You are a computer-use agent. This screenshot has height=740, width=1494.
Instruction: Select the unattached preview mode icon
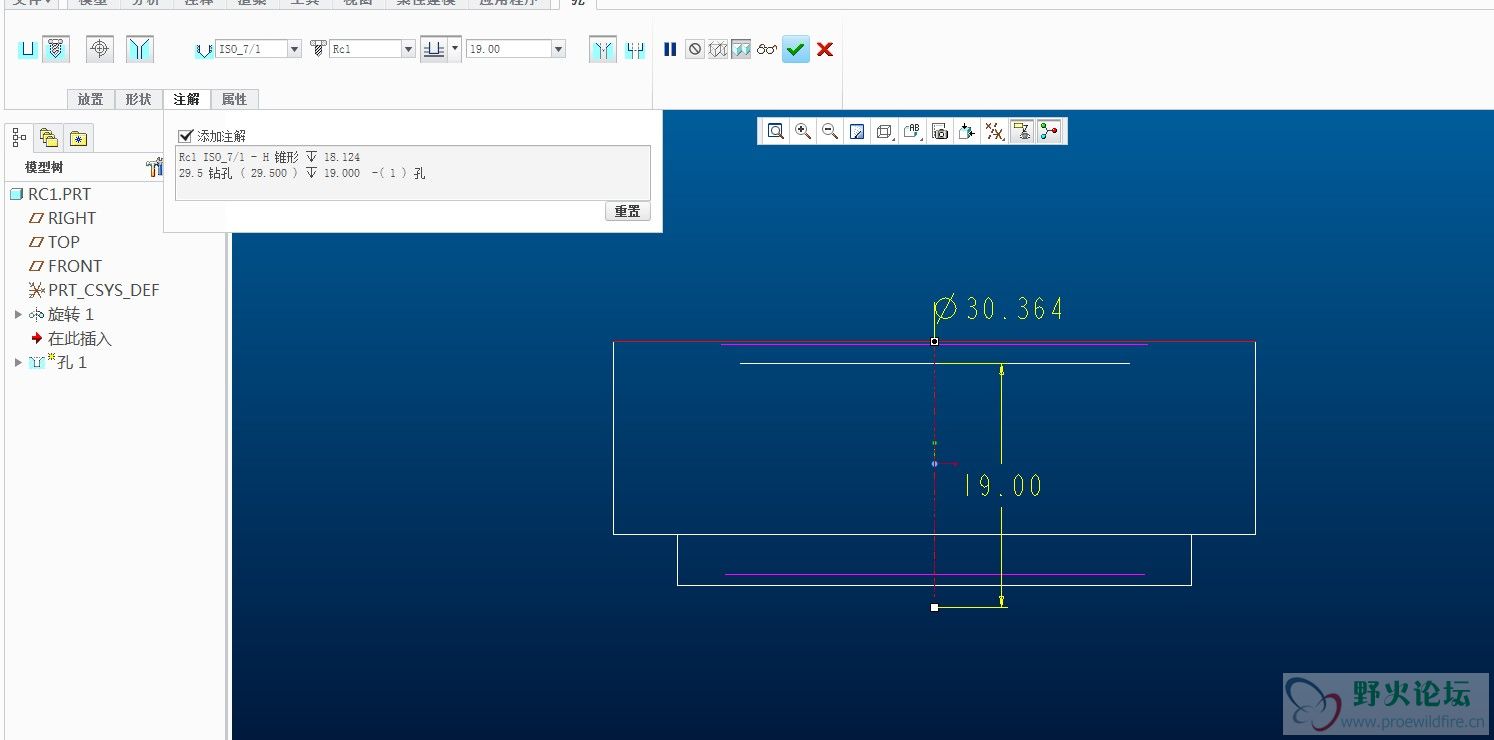click(718, 49)
